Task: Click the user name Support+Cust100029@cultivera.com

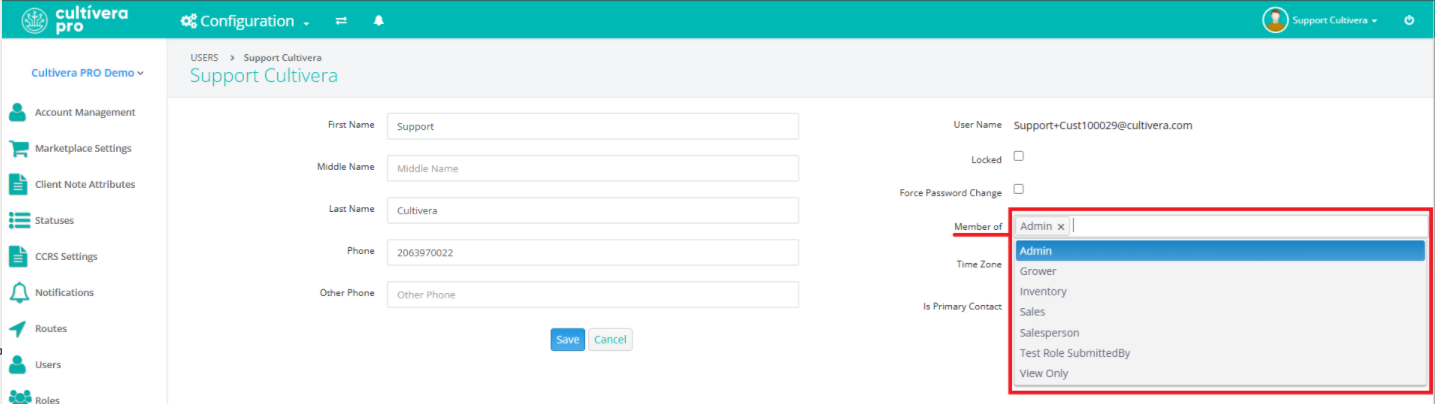Action: point(1103,125)
